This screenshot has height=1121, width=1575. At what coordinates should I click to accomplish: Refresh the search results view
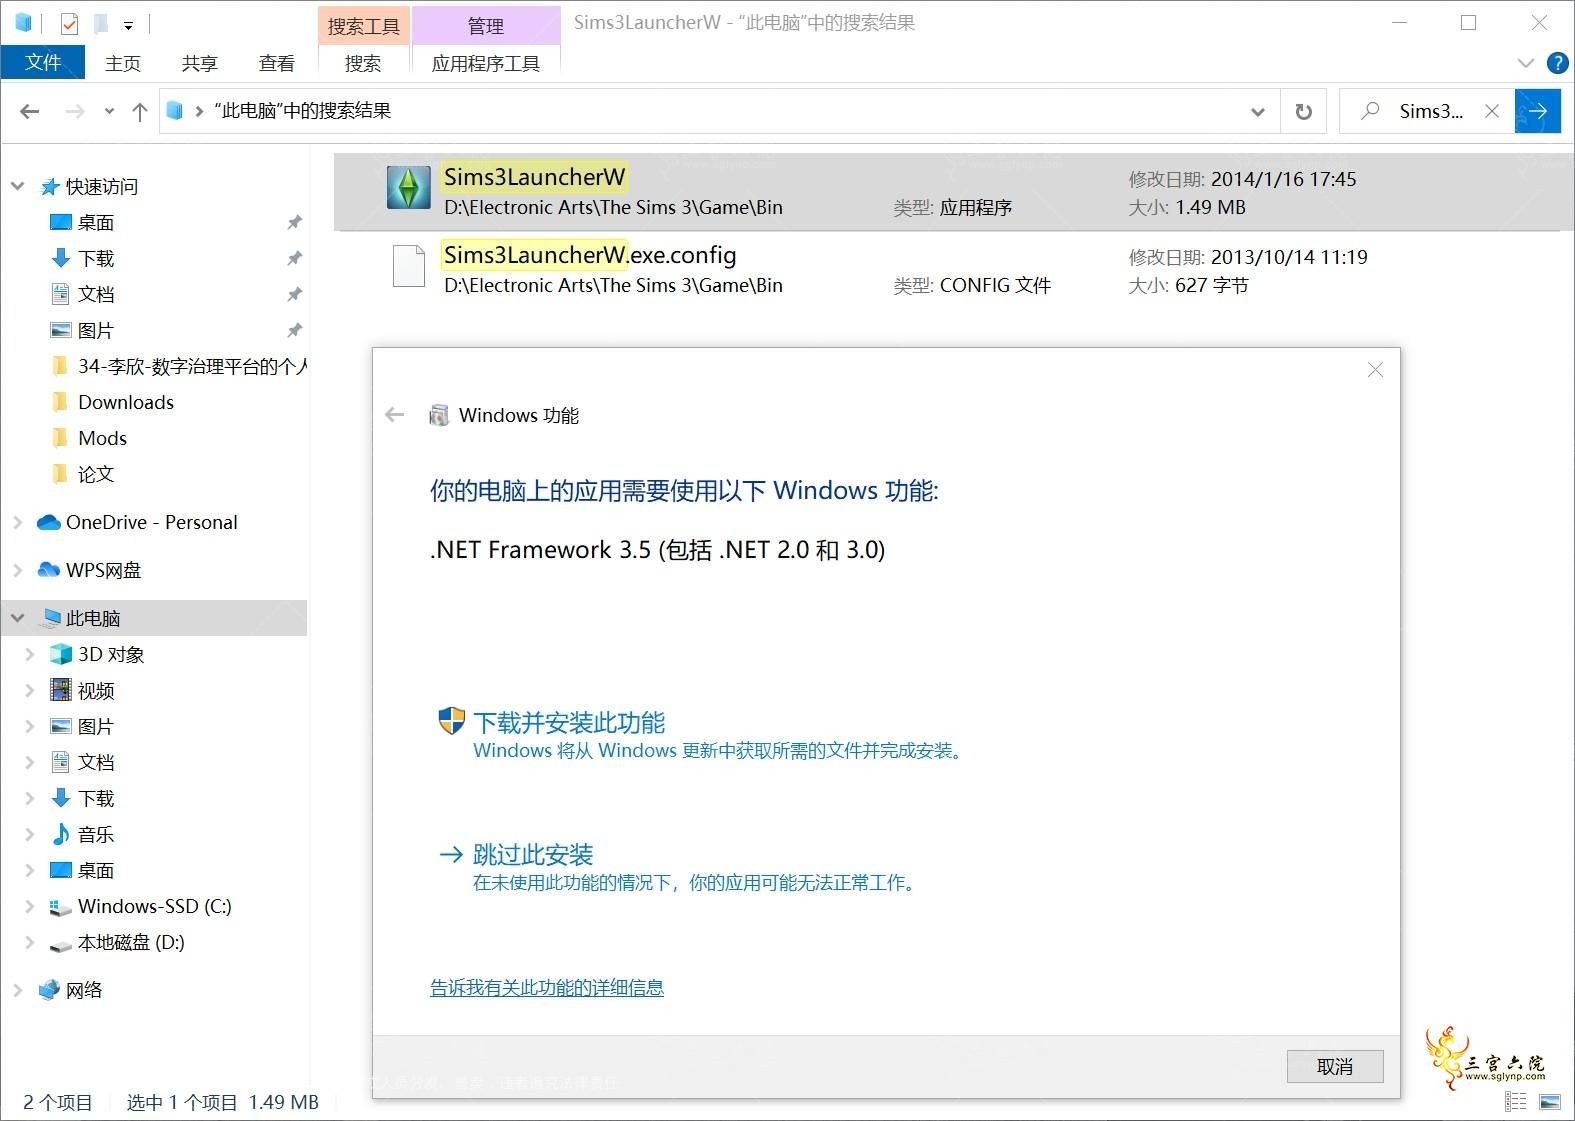point(1303,111)
